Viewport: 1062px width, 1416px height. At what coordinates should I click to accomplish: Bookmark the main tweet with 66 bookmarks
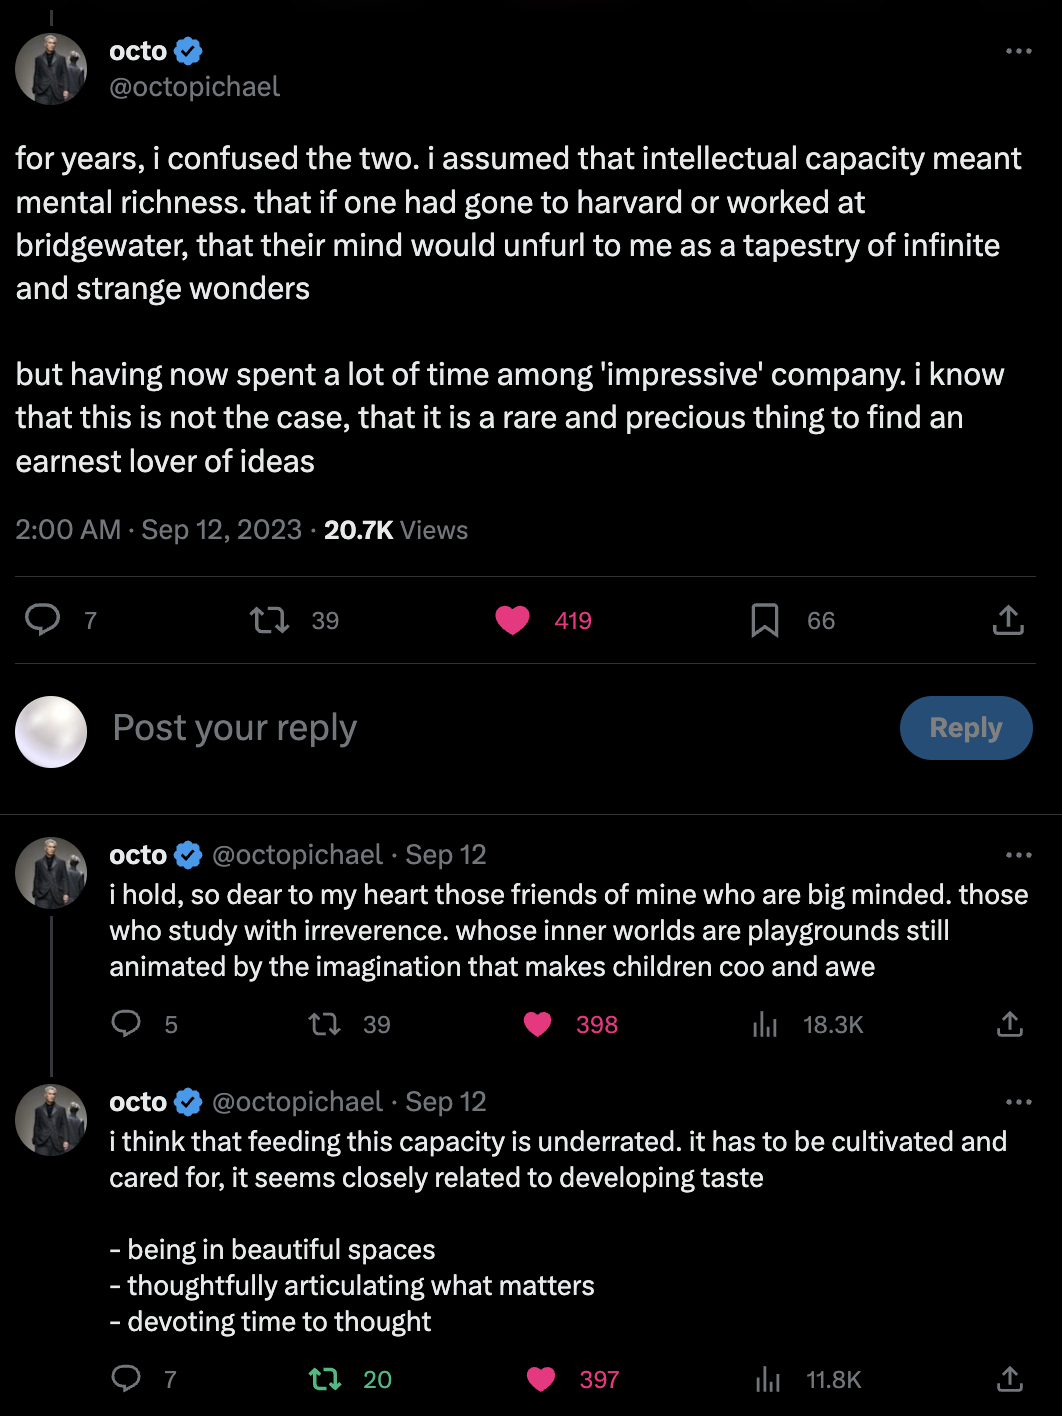pyautogui.click(x=765, y=621)
